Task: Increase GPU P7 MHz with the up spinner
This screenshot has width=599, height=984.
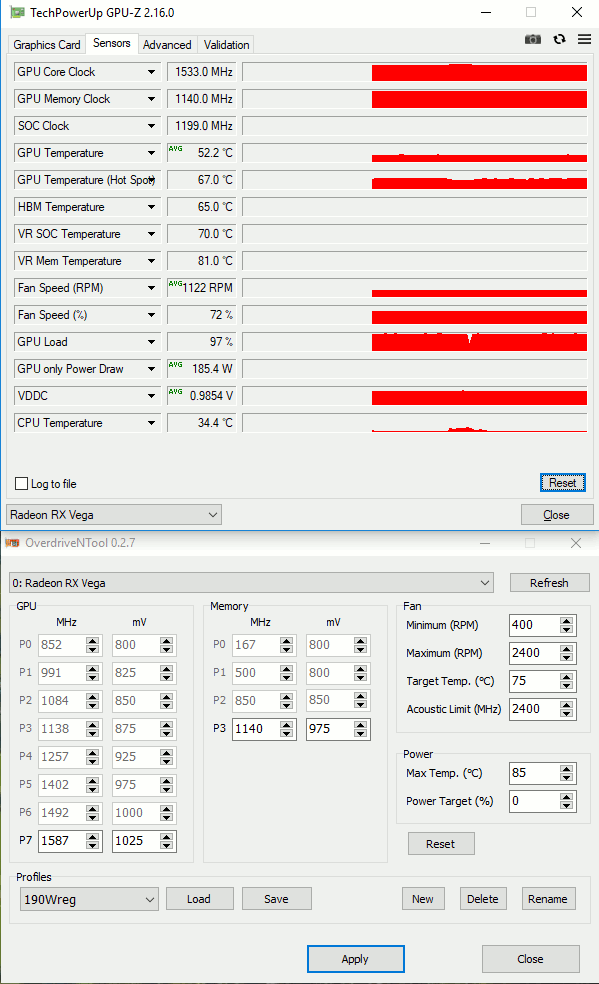Action: tap(93, 837)
